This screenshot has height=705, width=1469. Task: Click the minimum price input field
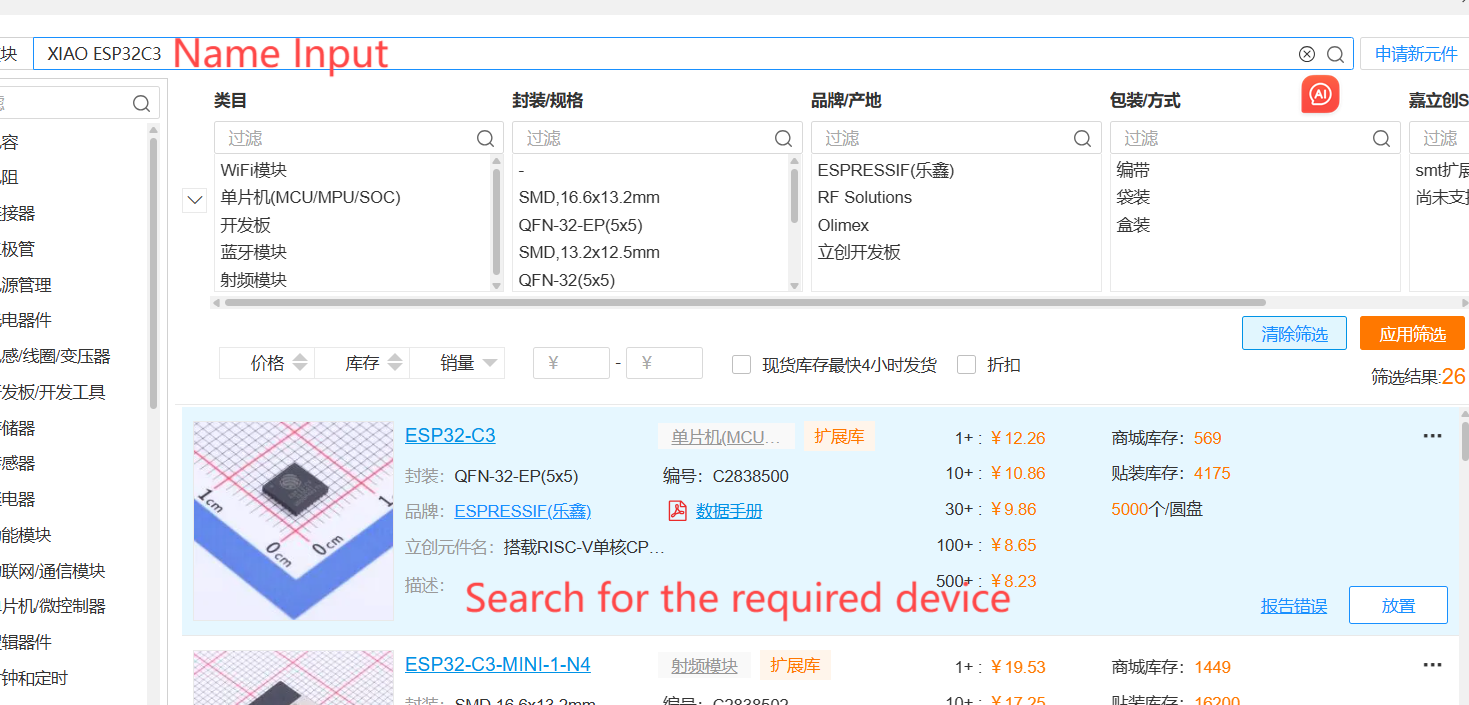571,363
